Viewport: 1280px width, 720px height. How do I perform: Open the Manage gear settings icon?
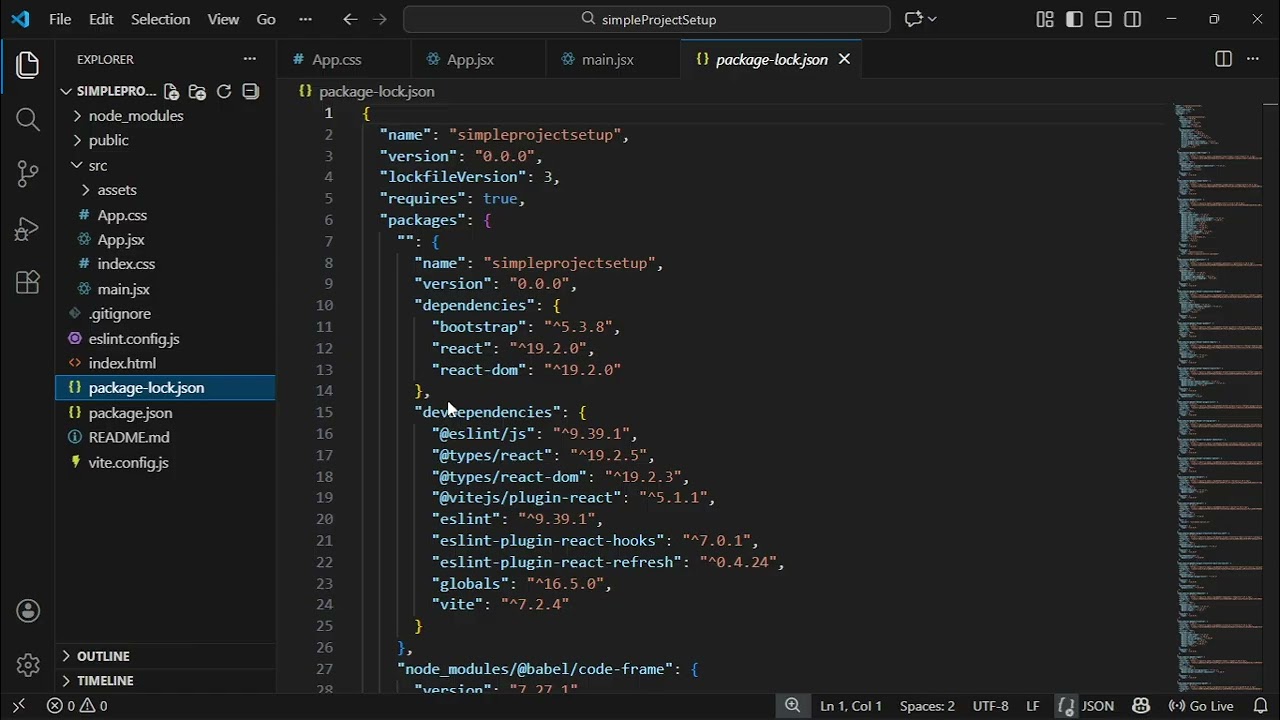pos(28,664)
